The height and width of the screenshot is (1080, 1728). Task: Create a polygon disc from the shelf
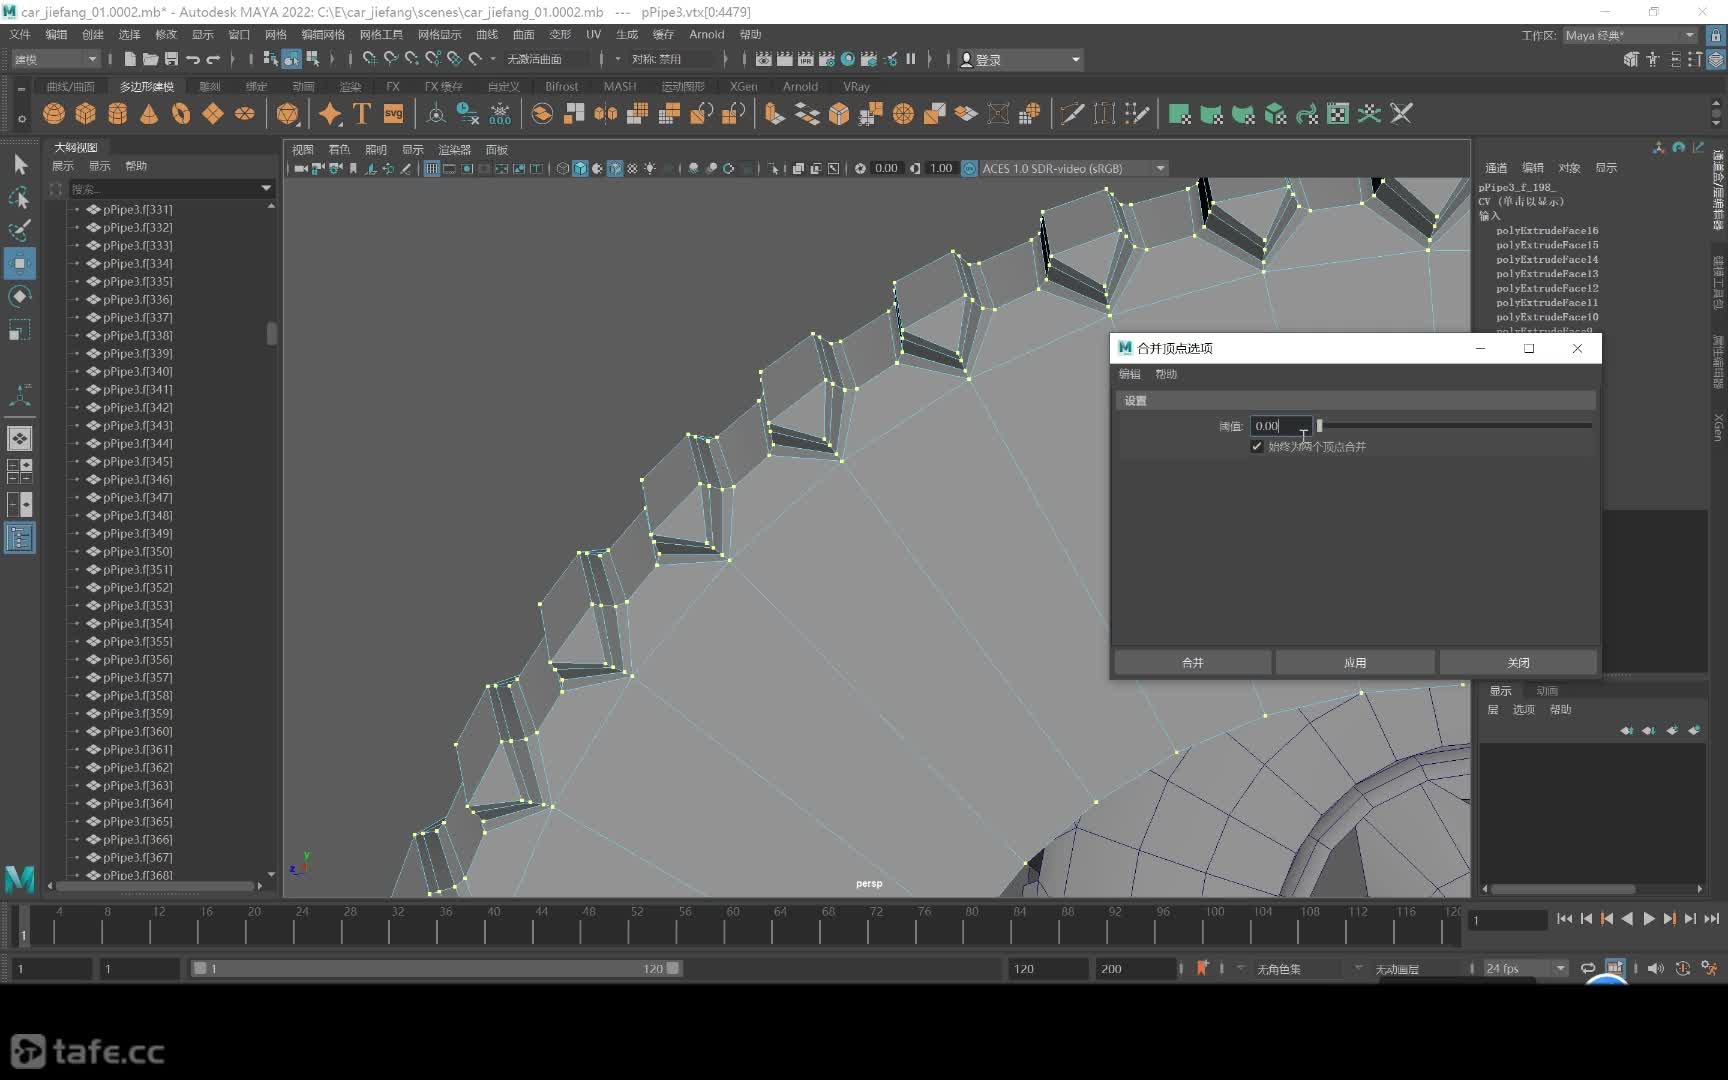point(245,114)
